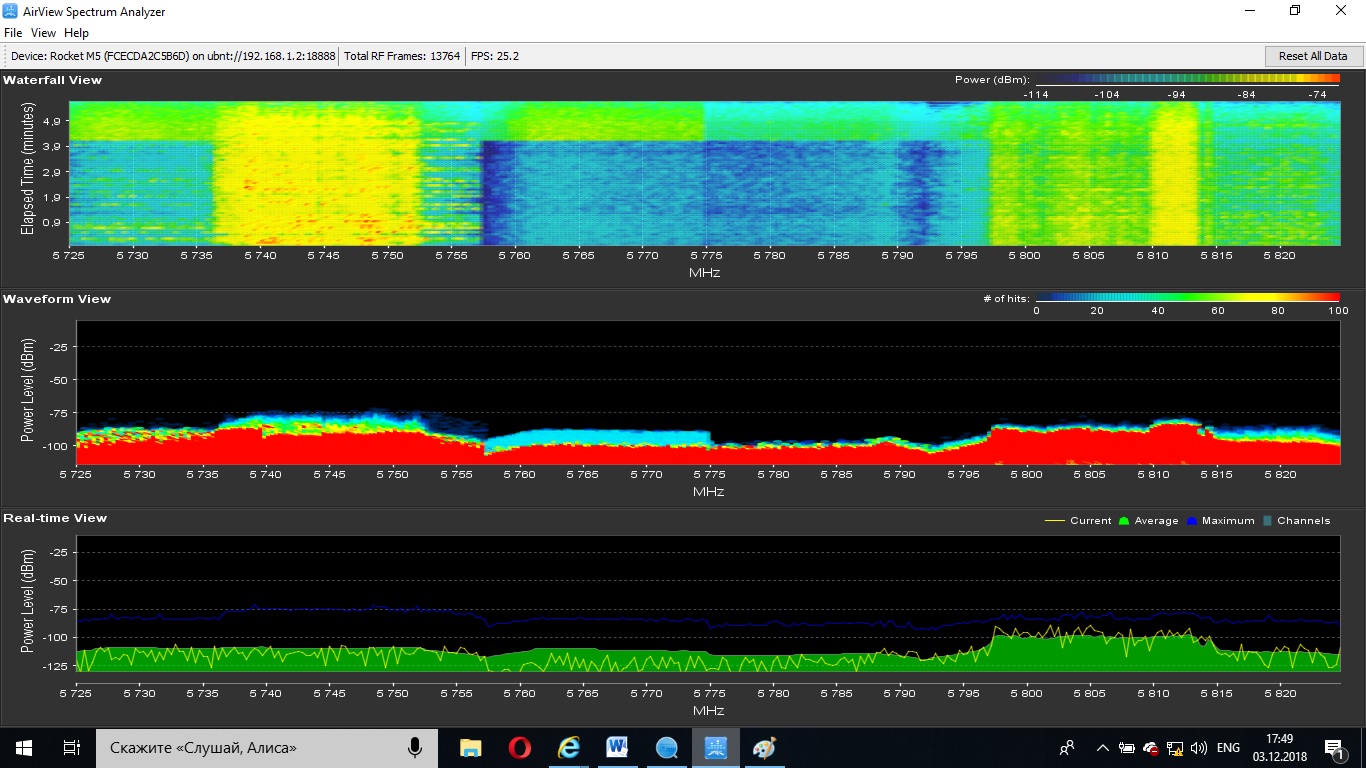Open the notification action center
The height and width of the screenshot is (768, 1366).
pos(1334,747)
